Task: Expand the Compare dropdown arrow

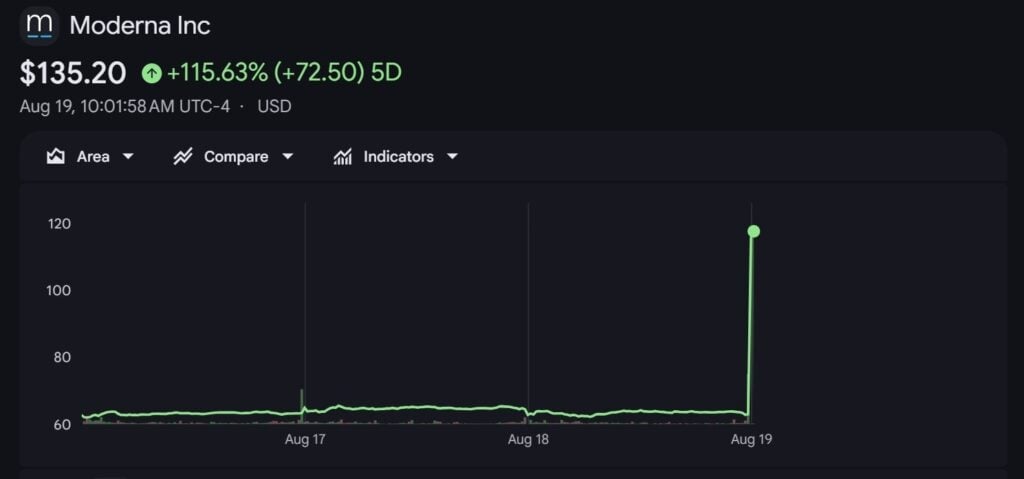Action: [287, 157]
